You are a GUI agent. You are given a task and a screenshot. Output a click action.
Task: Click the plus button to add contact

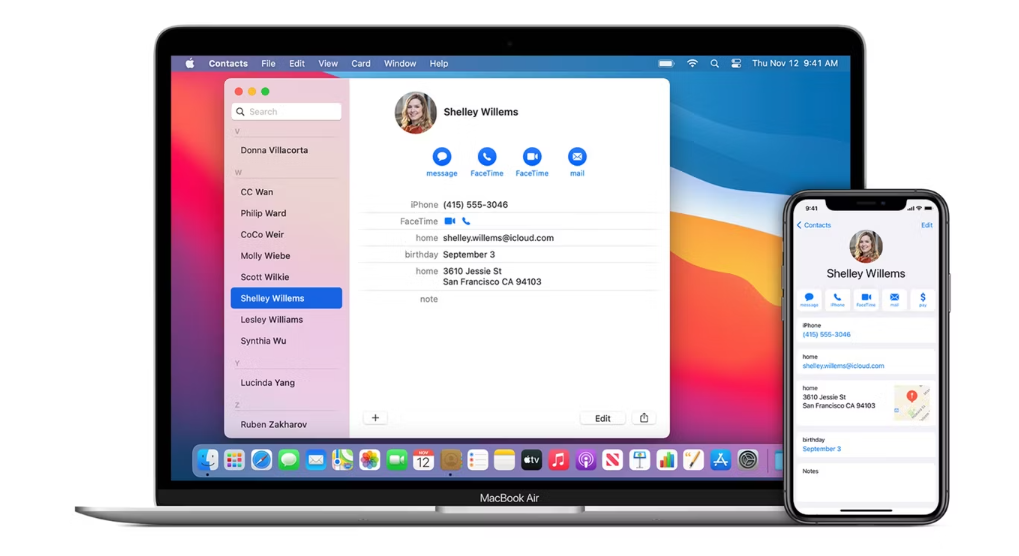pos(375,418)
